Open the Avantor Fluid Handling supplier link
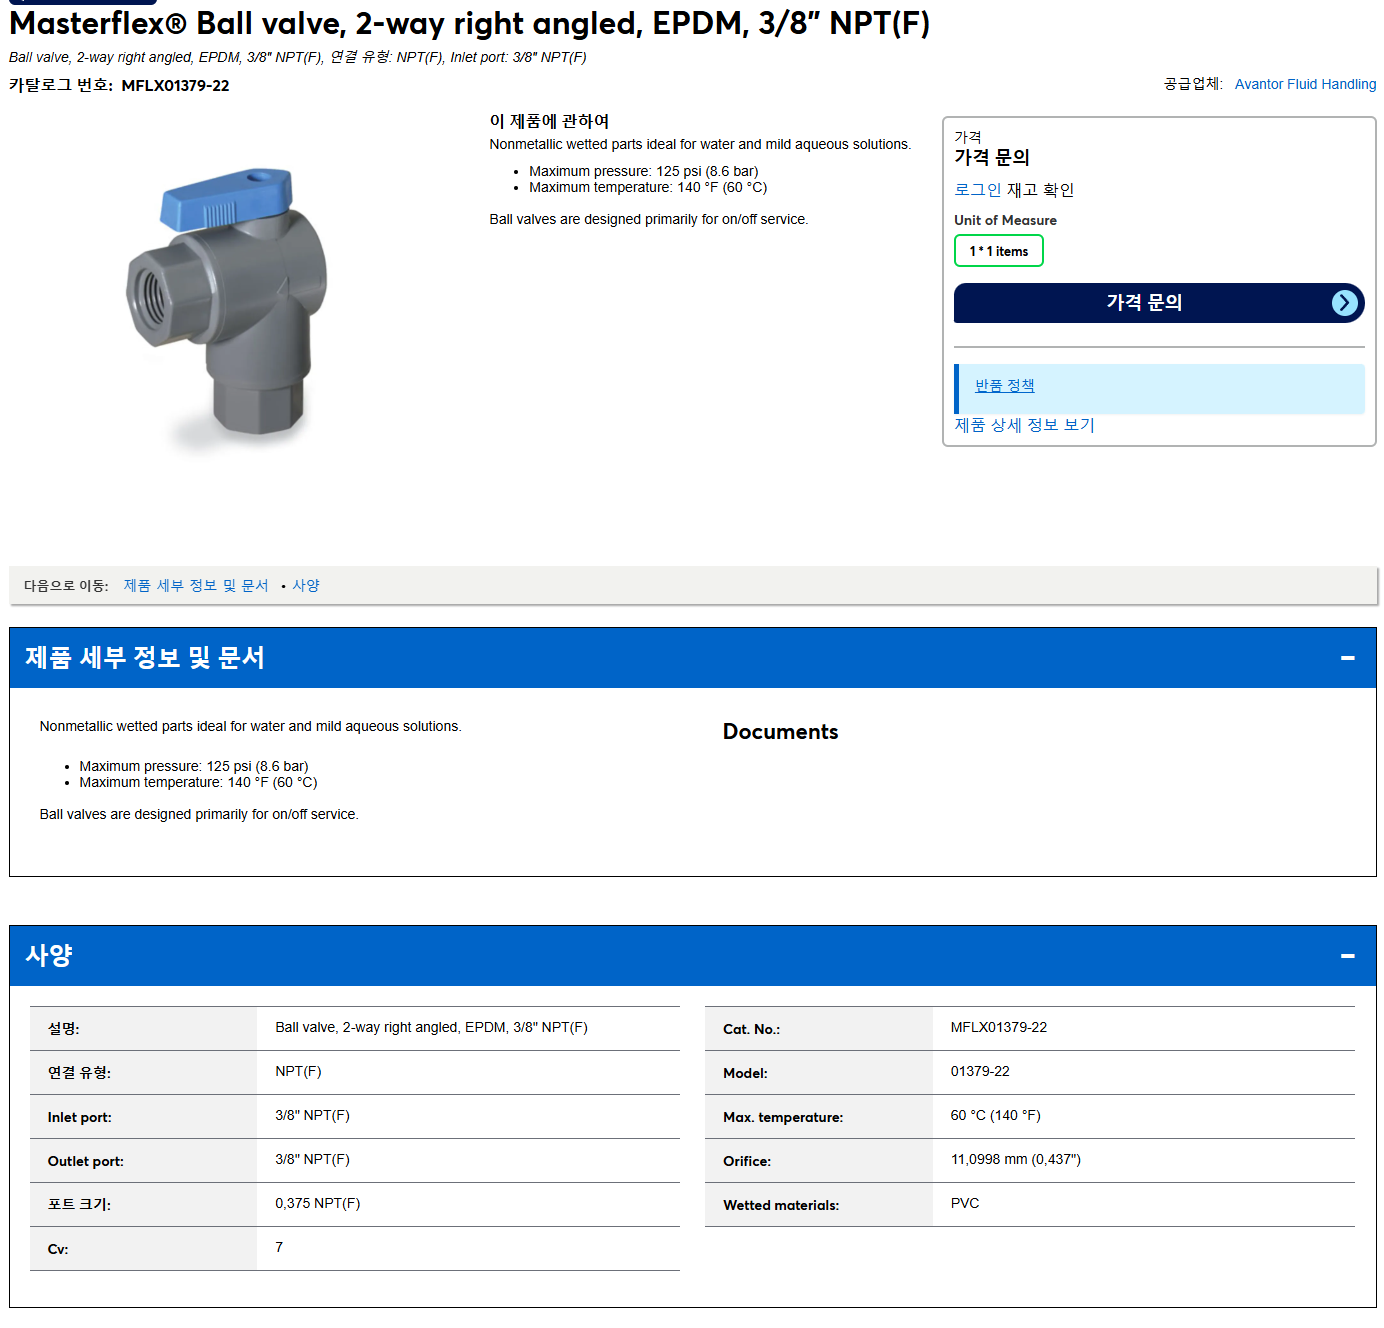1384x1328 pixels. pos(1305,84)
